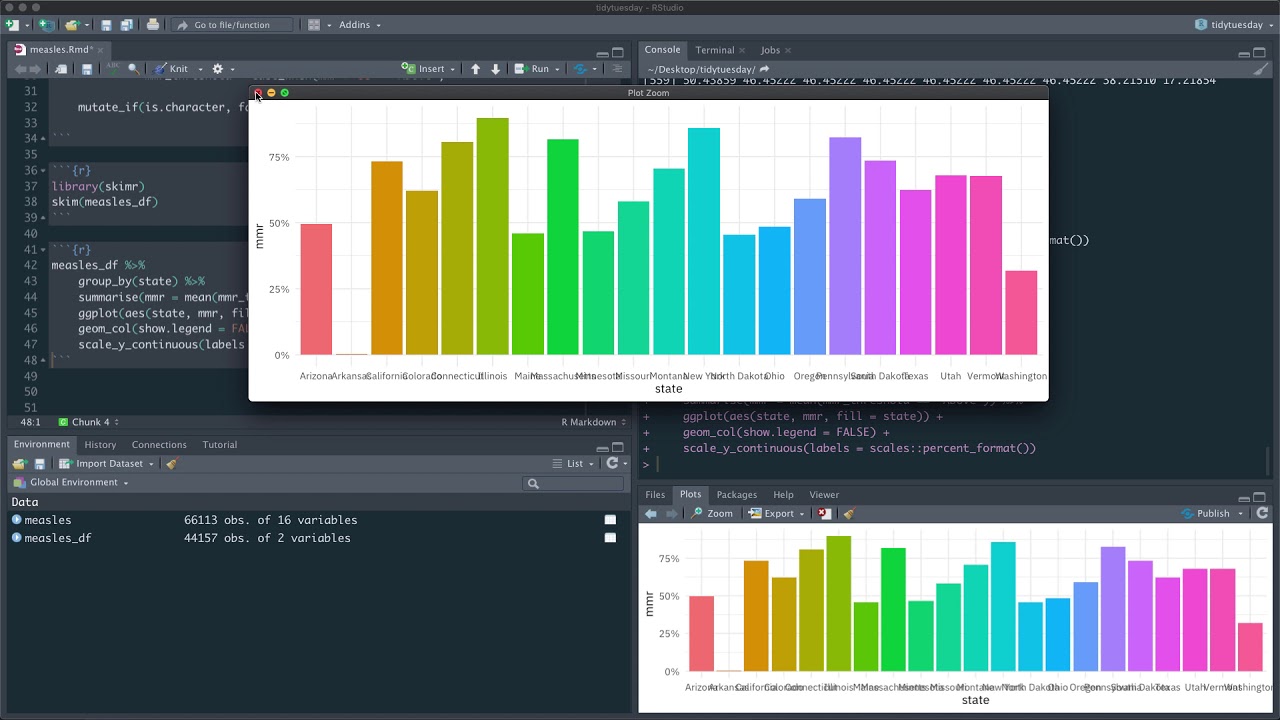Switch to the Packages tab
Screen dimensions: 1280x720
coord(736,495)
